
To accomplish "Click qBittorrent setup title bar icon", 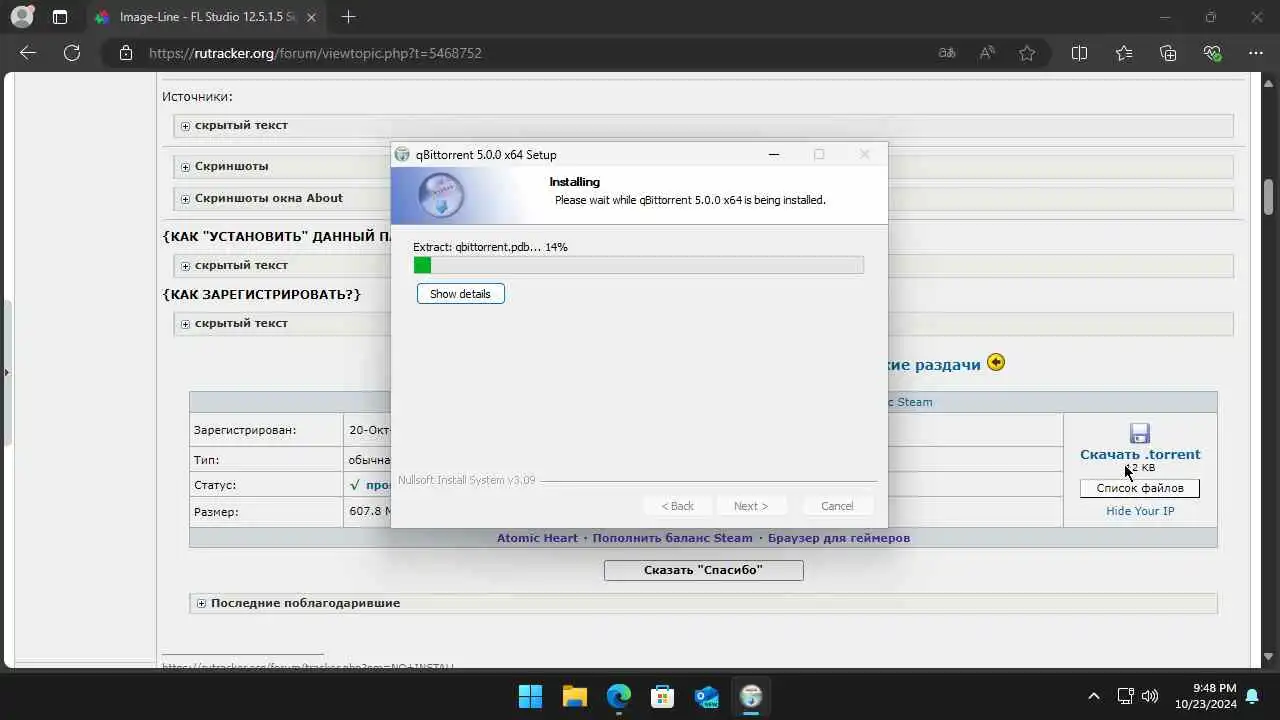I will point(402,154).
